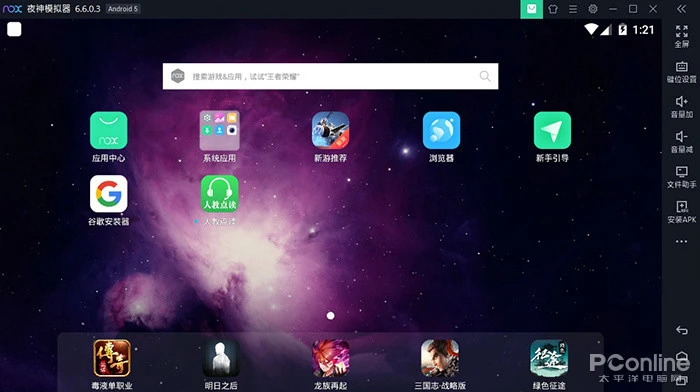Open the title bar hamburger menu

point(573,9)
